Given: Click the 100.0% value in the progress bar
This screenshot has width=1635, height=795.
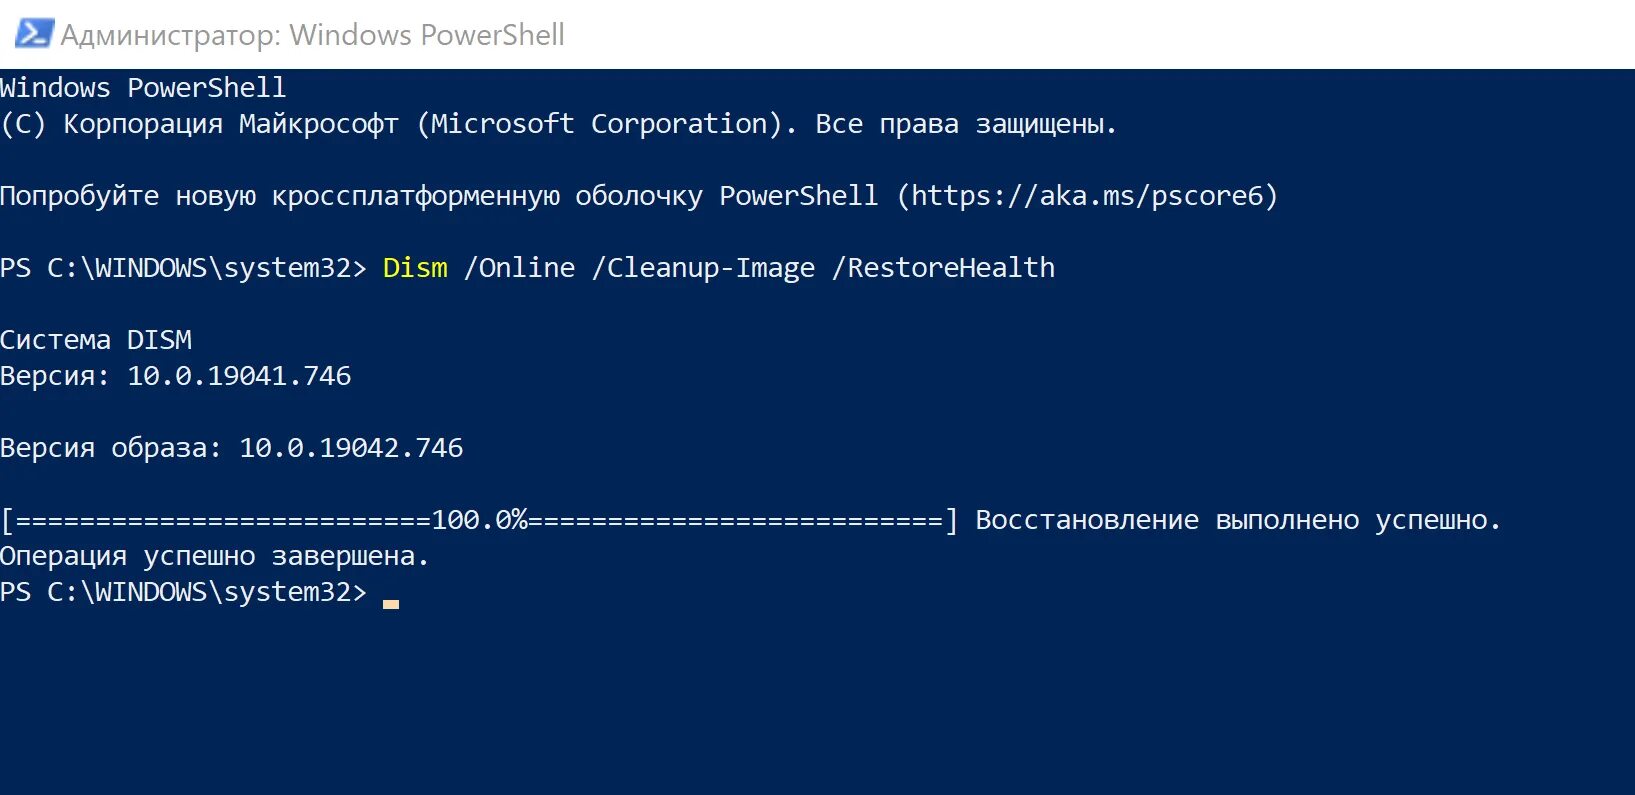Looking at the screenshot, I should click(x=479, y=520).
